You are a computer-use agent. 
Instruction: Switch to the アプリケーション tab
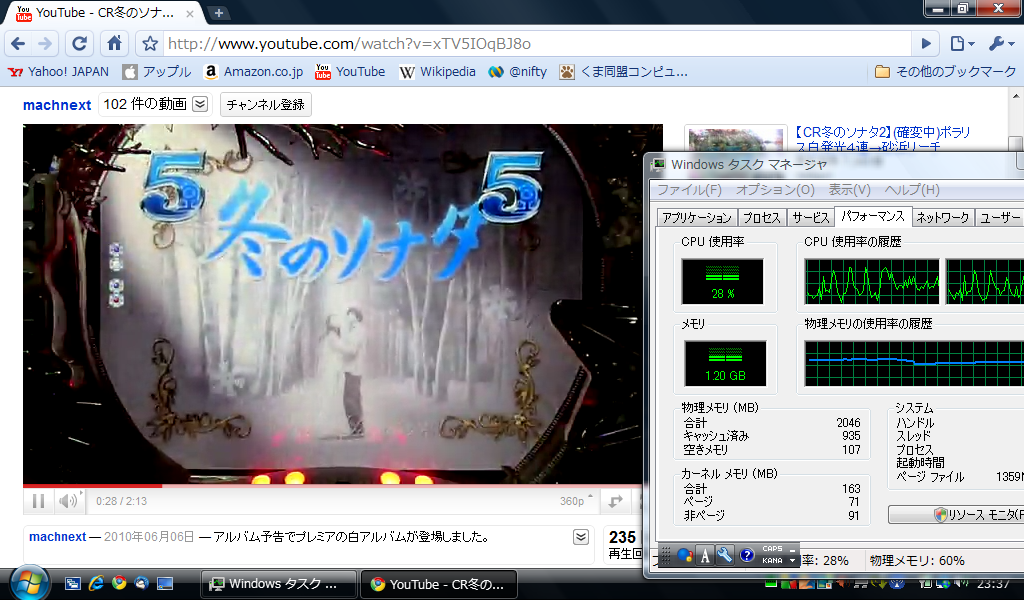pyautogui.click(x=697, y=217)
